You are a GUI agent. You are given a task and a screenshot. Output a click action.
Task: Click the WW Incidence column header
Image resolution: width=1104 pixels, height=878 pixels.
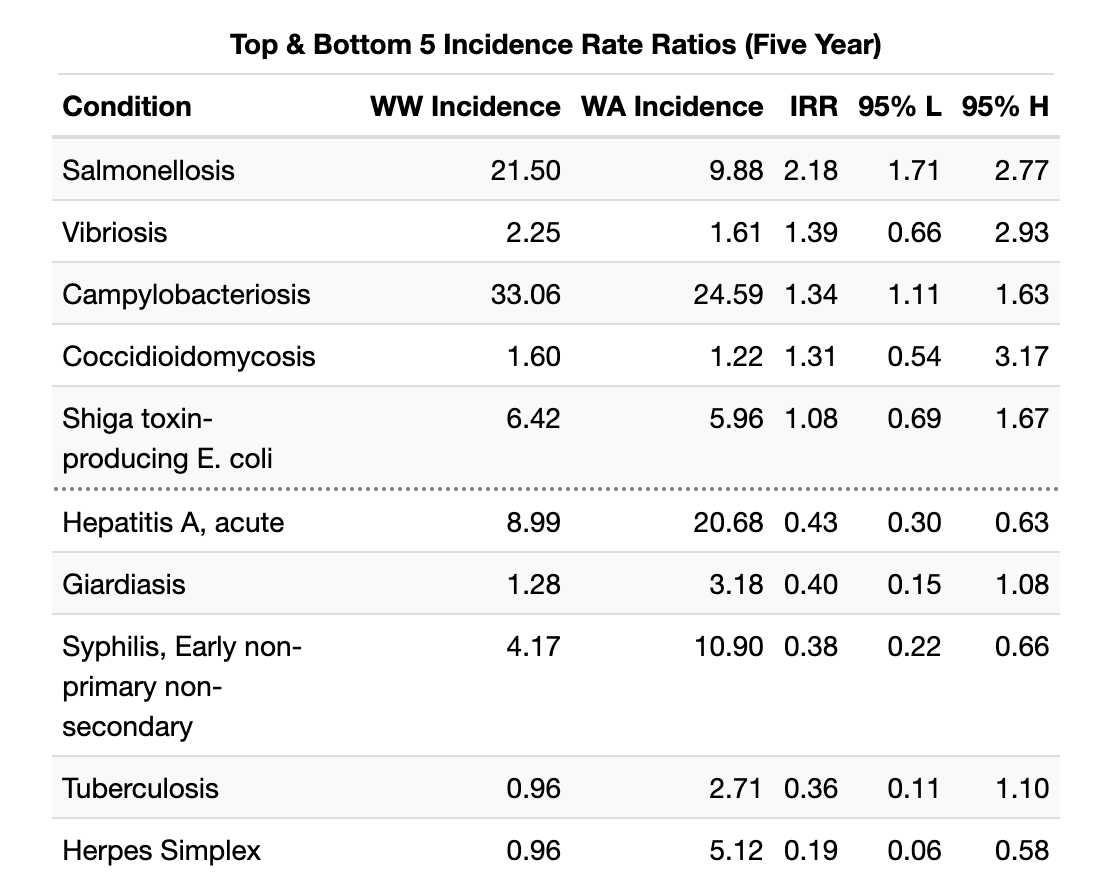[x=465, y=106]
